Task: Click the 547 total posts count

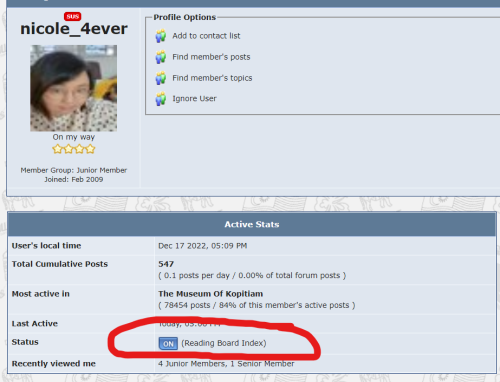Action: coord(166,264)
